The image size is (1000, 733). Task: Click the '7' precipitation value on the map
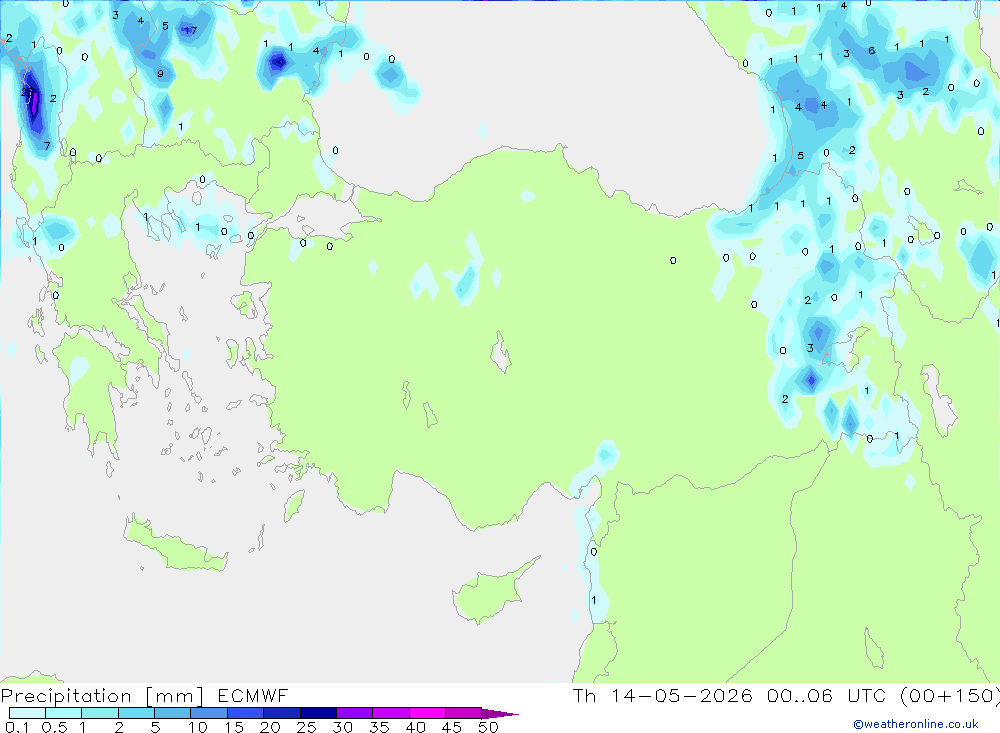pyautogui.click(x=47, y=146)
